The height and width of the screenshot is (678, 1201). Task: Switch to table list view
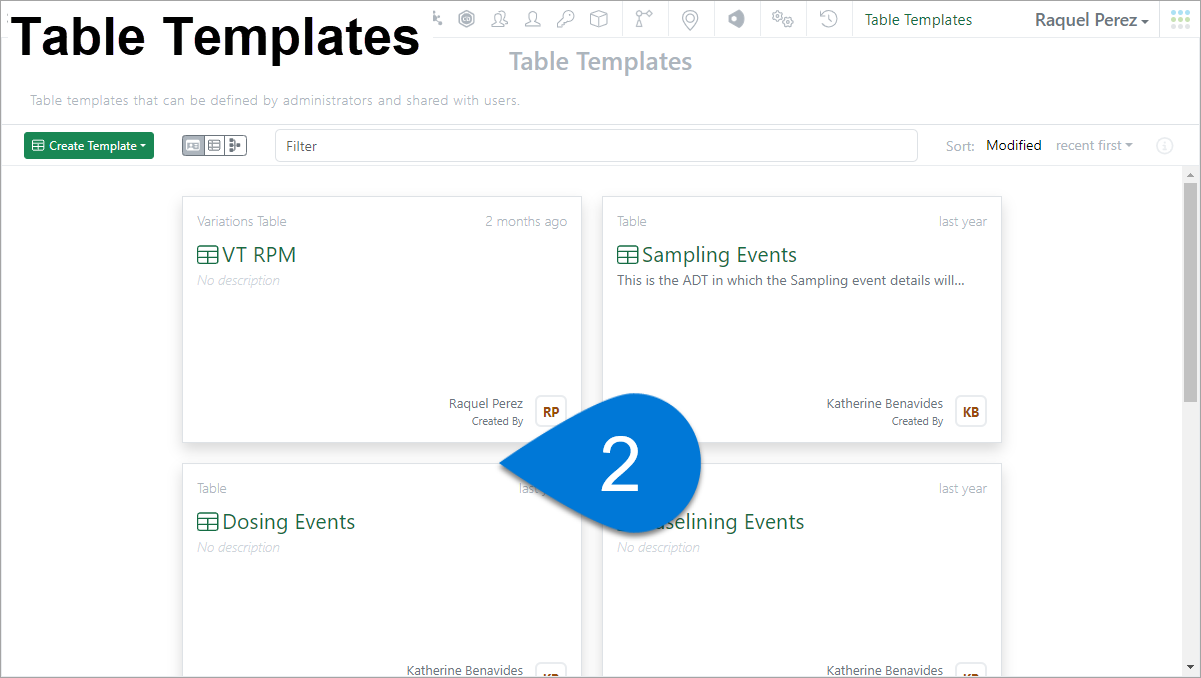[x=214, y=146]
